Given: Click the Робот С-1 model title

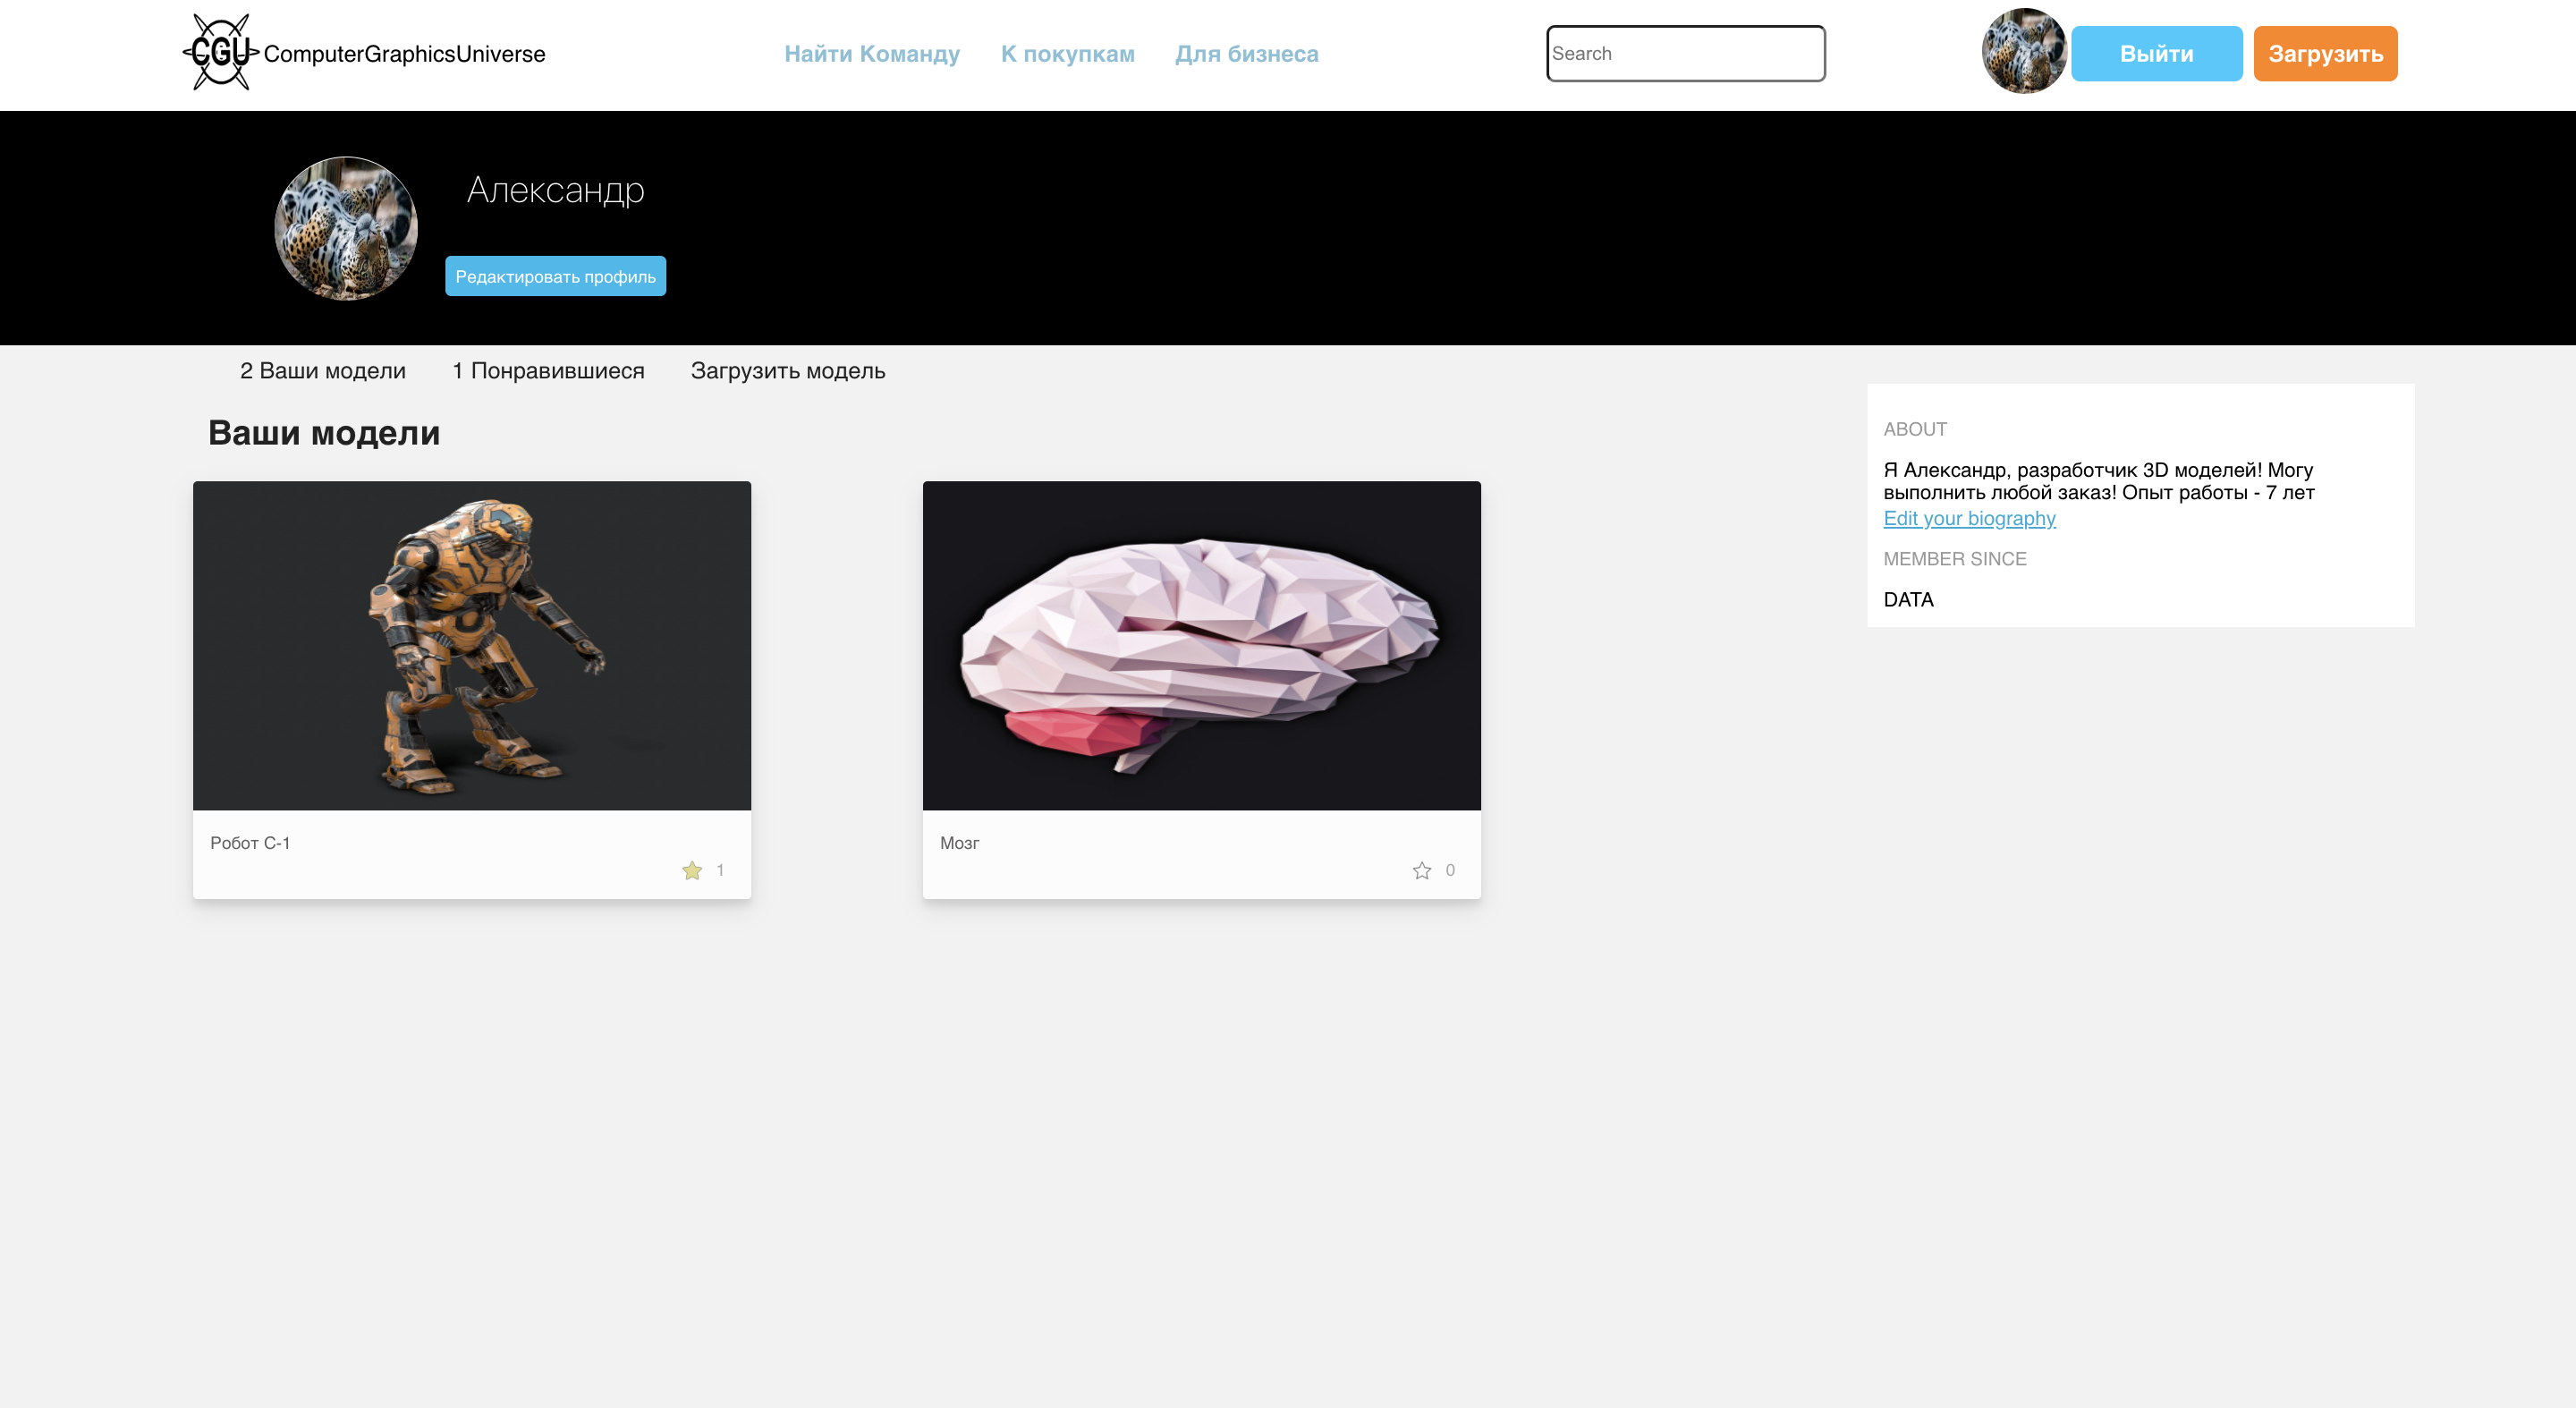Looking at the screenshot, I should click(x=250, y=843).
